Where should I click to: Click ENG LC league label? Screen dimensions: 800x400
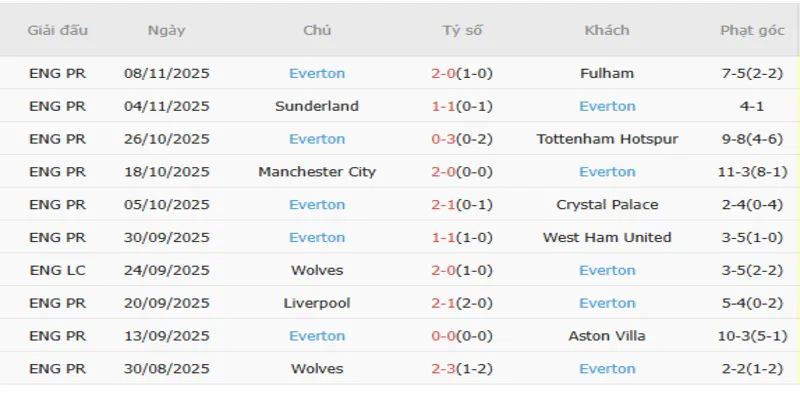[58, 270]
